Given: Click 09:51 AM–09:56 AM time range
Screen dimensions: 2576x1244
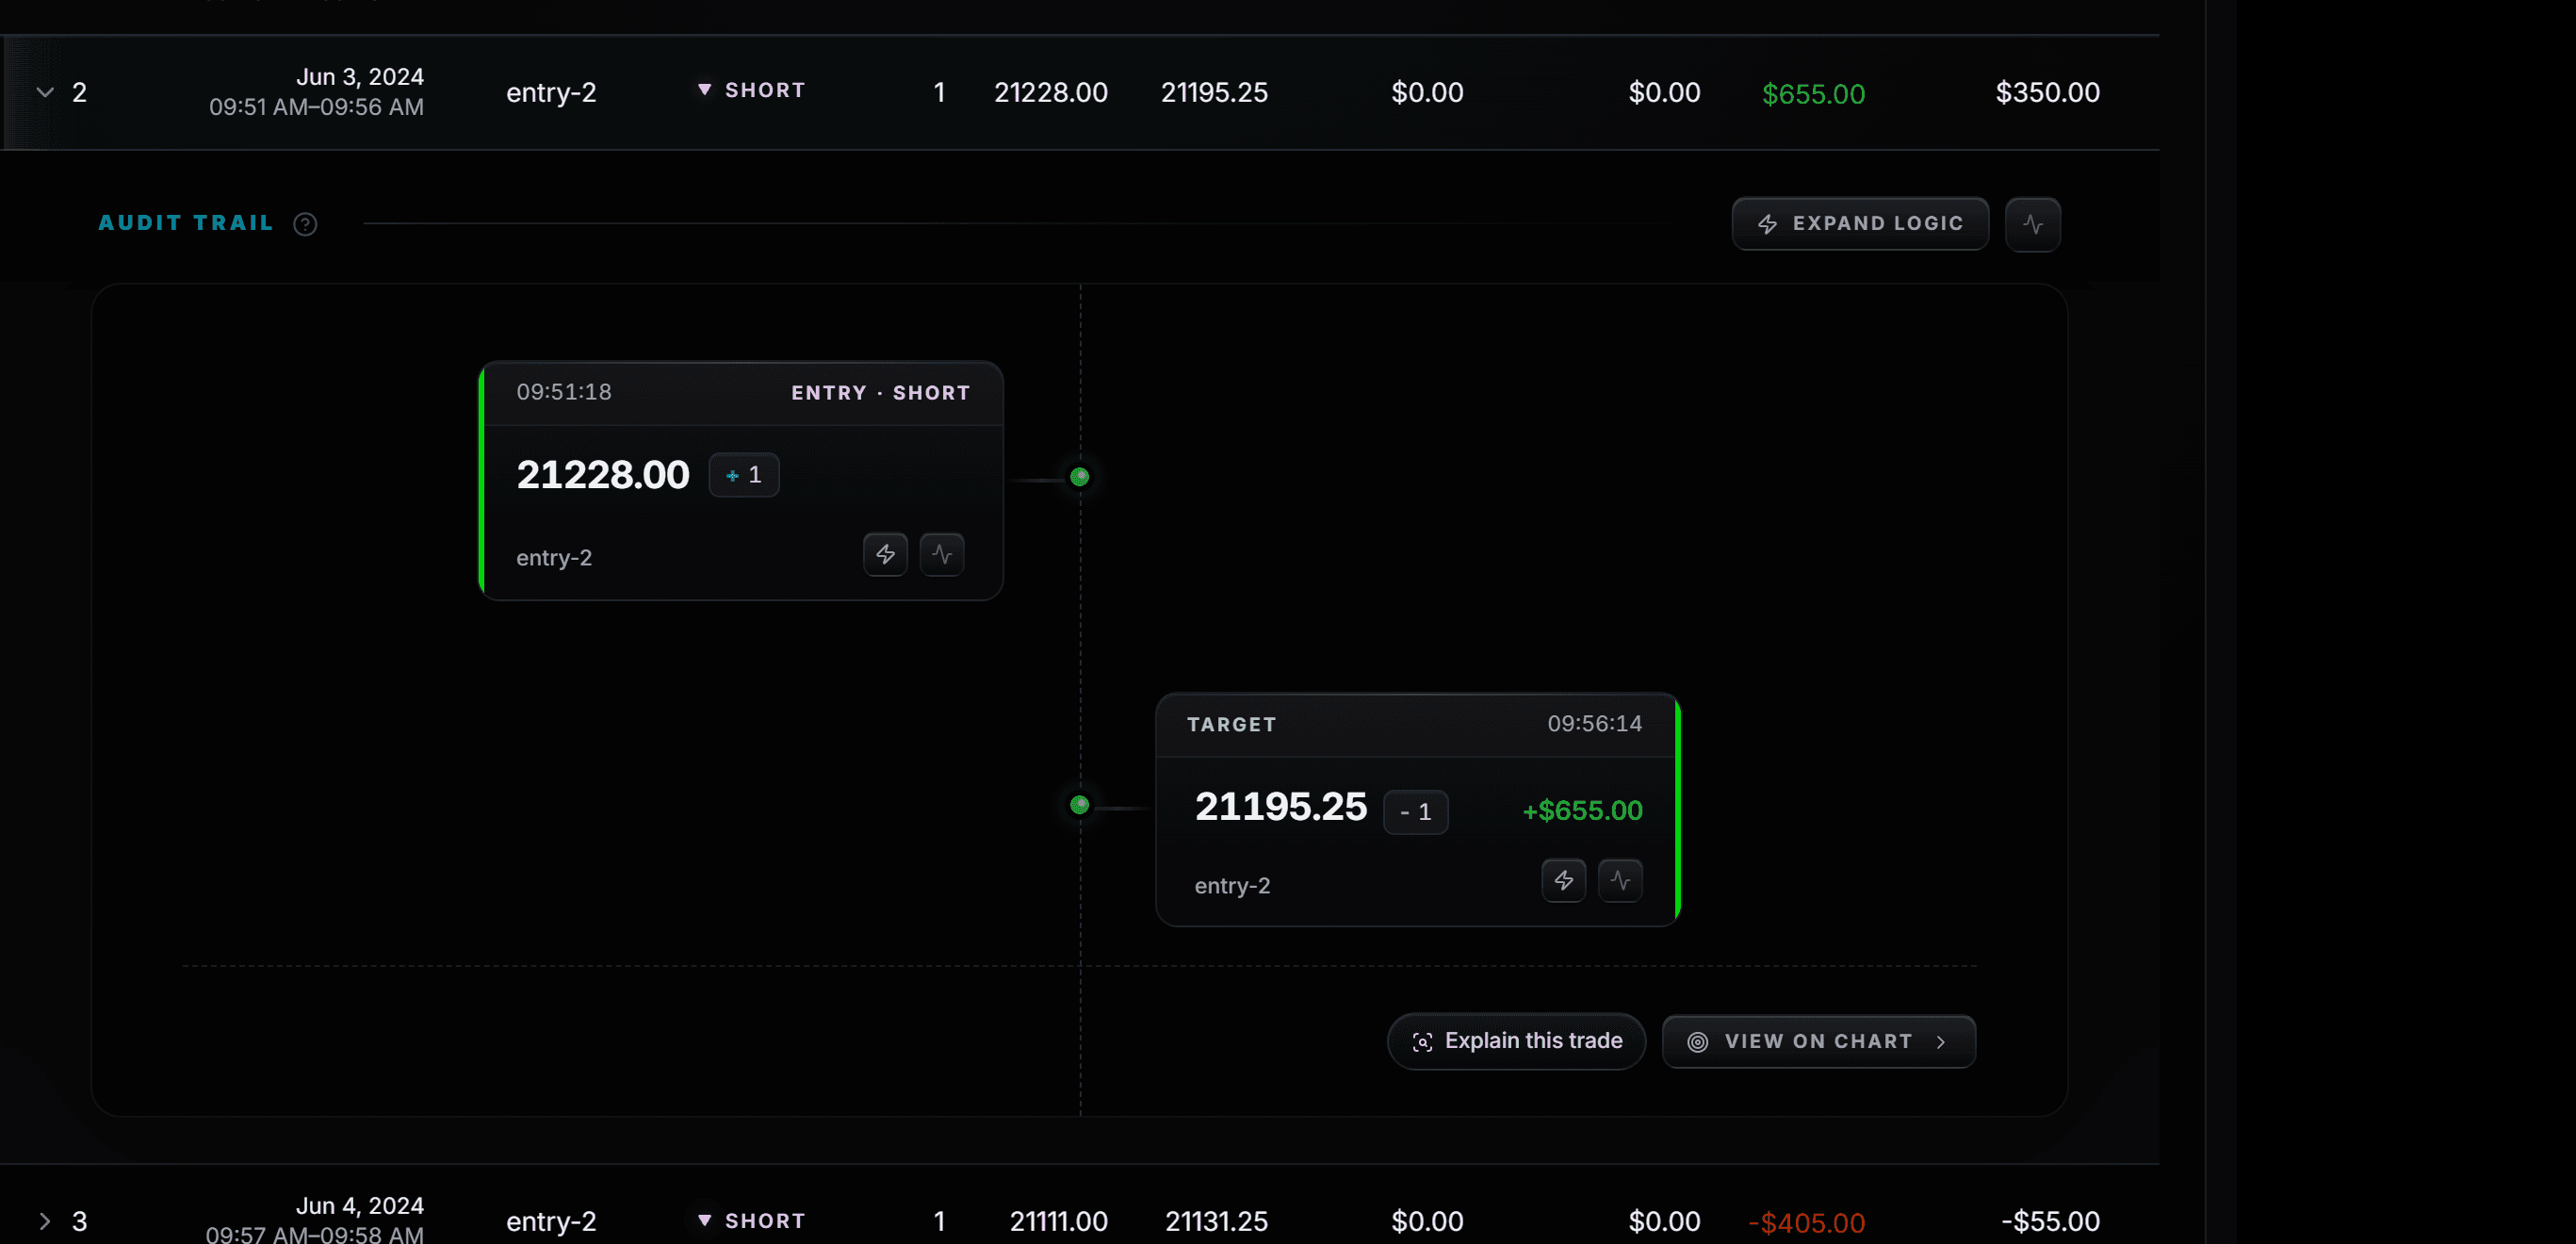Looking at the screenshot, I should pos(316,107).
